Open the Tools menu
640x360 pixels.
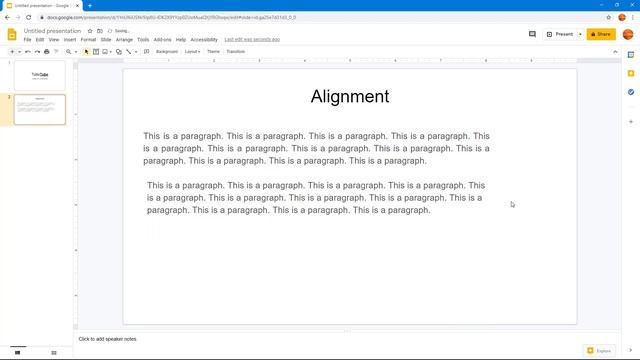pyautogui.click(x=143, y=40)
